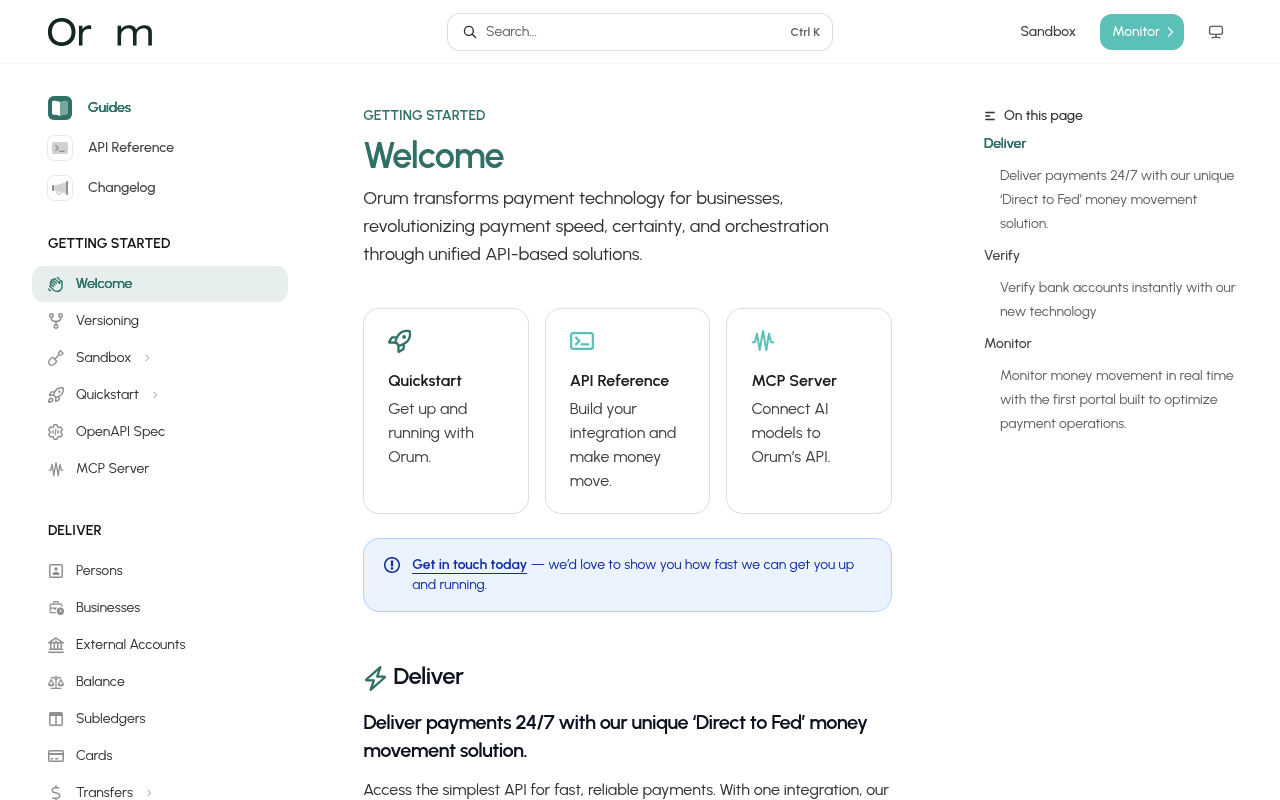This screenshot has width=1280, height=800.
Task: Click the GETTING STARTED sidebar section header
Action: (x=109, y=244)
